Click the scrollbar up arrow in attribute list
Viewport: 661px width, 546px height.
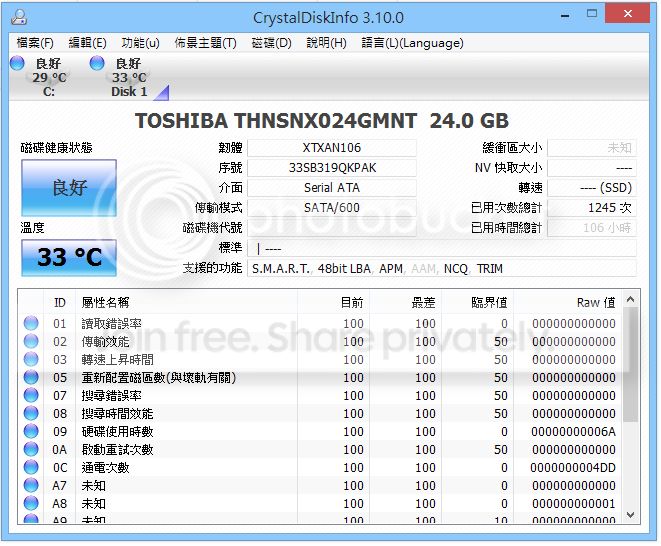(630, 299)
